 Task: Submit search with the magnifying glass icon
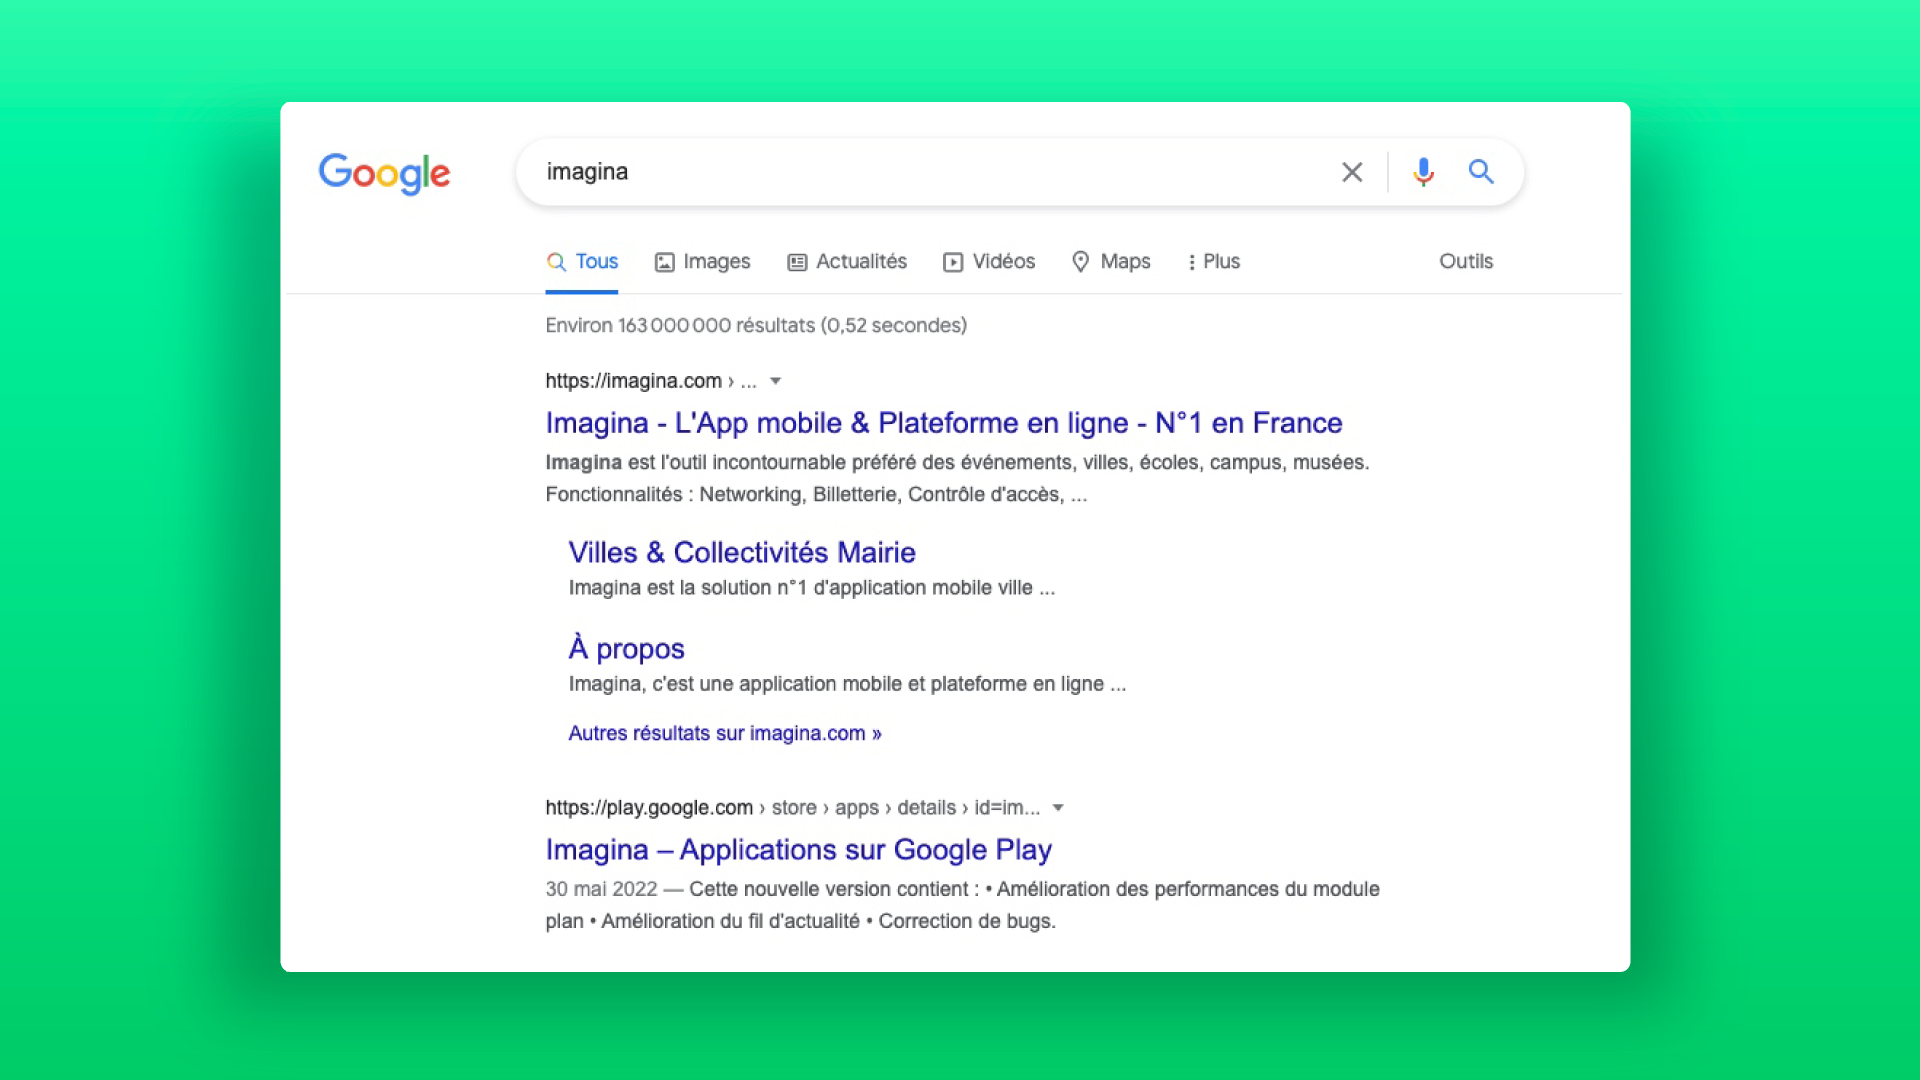tap(1481, 172)
